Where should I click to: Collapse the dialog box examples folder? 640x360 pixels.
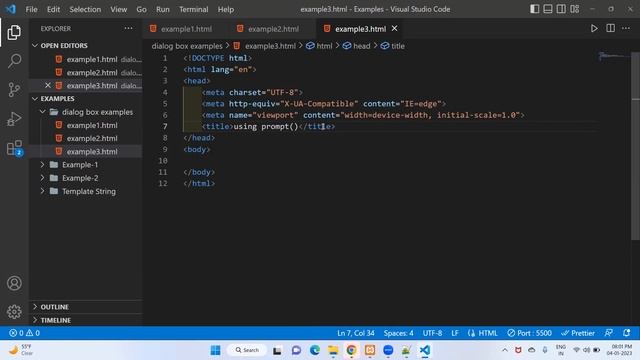pyautogui.click(x=42, y=111)
